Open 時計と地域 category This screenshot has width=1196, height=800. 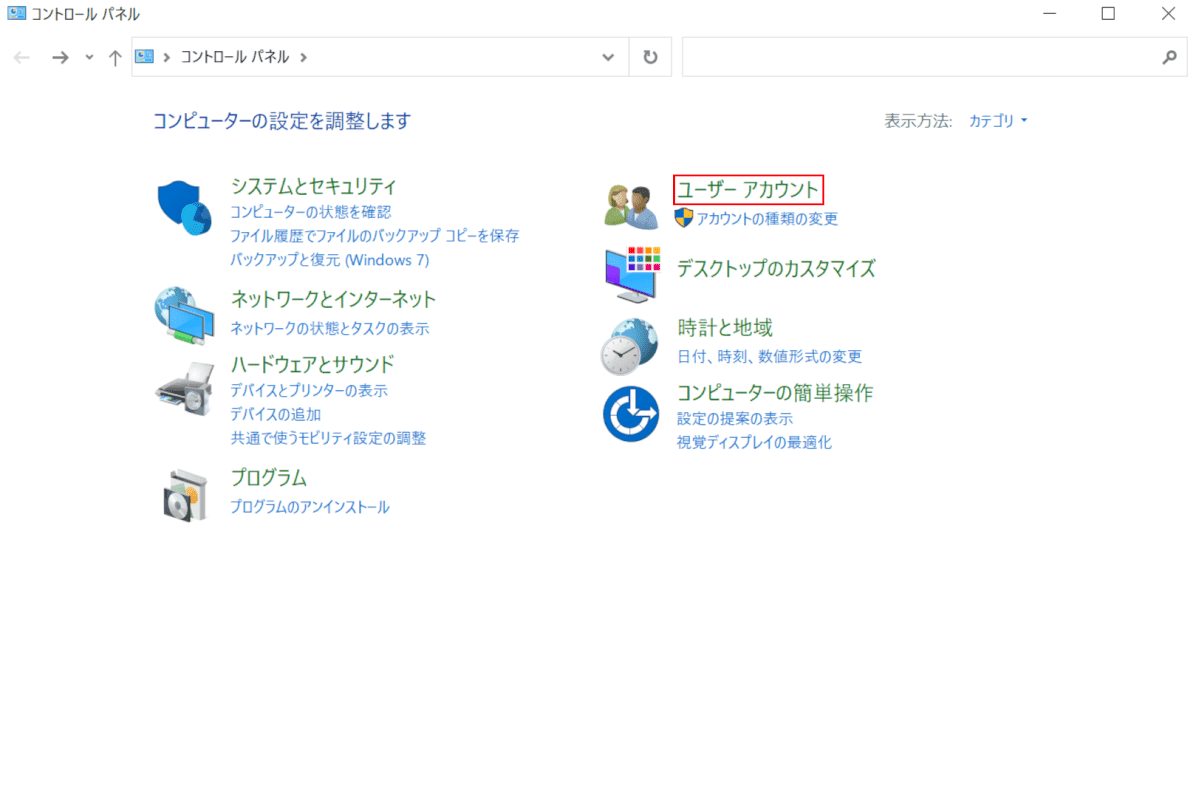[x=725, y=328]
